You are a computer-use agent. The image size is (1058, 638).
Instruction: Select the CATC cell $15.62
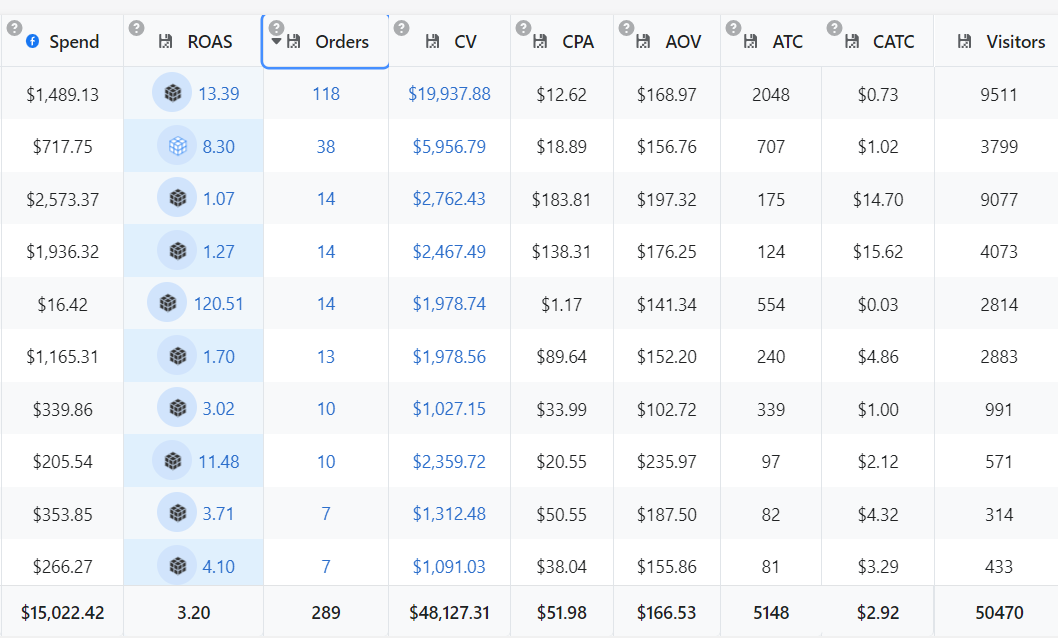878,252
